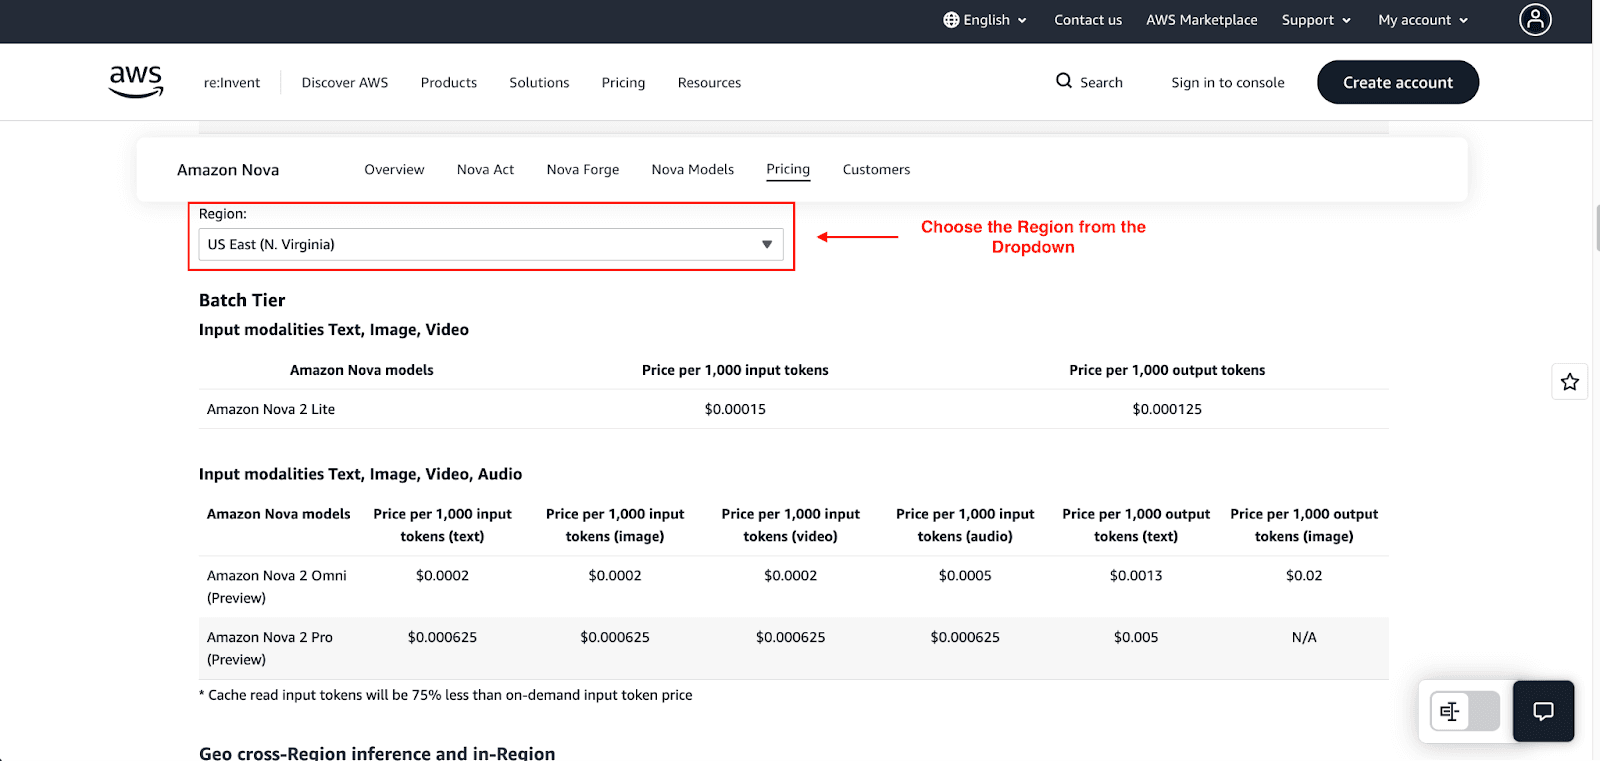Click the $0.02 image output price
The height and width of the screenshot is (761, 1600).
(x=1304, y=576)
